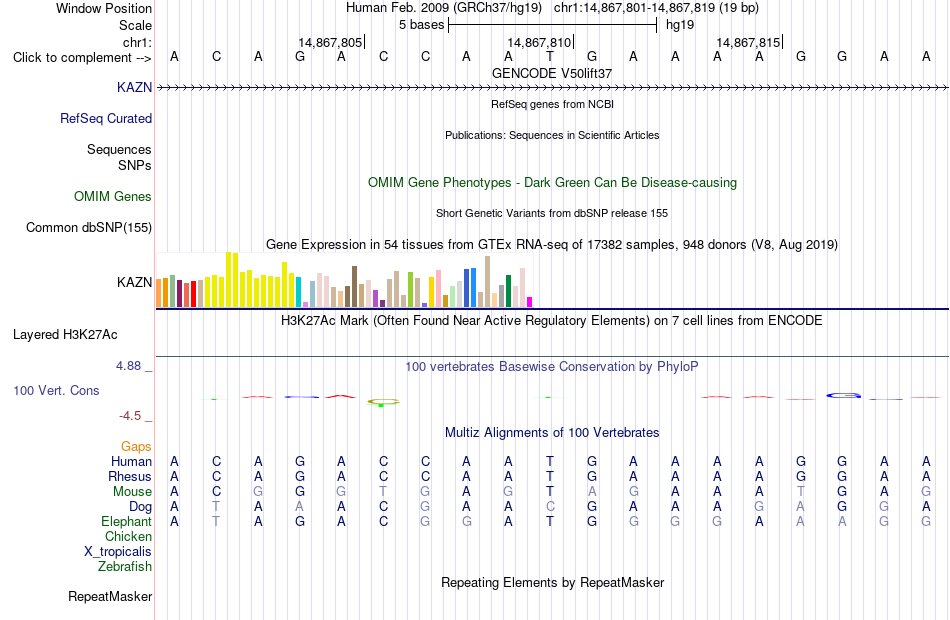Click 'Click to complement -->' to complement bases

pos(82,58)
